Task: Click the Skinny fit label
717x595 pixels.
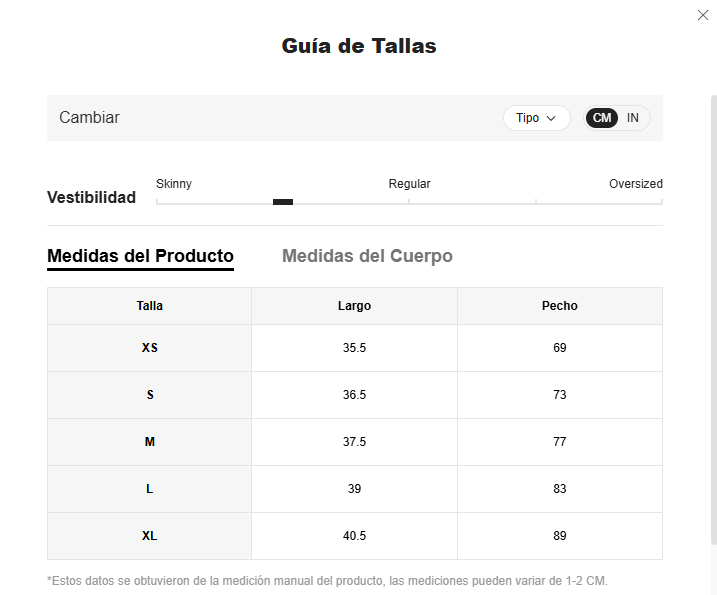Action: (174, 184)
